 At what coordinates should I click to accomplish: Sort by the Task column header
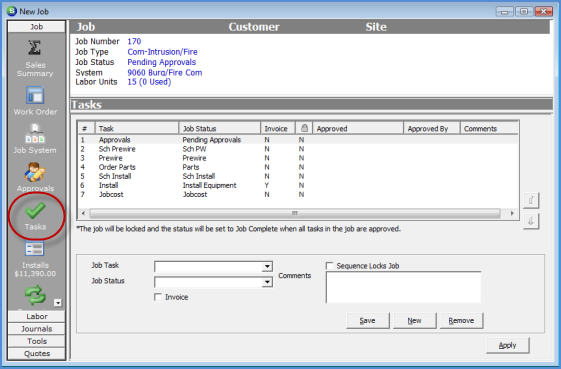[137, 128]
